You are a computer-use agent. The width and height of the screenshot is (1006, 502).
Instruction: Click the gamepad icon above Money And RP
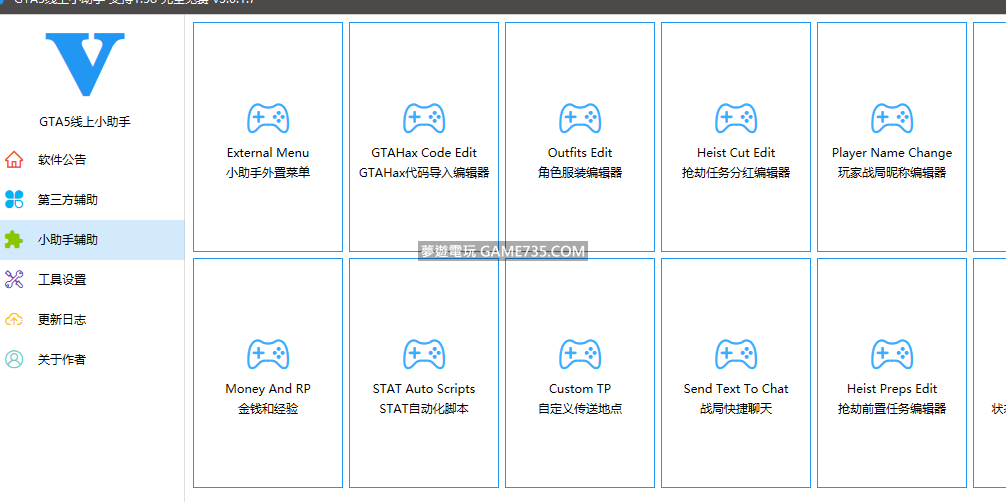(268, 354)
